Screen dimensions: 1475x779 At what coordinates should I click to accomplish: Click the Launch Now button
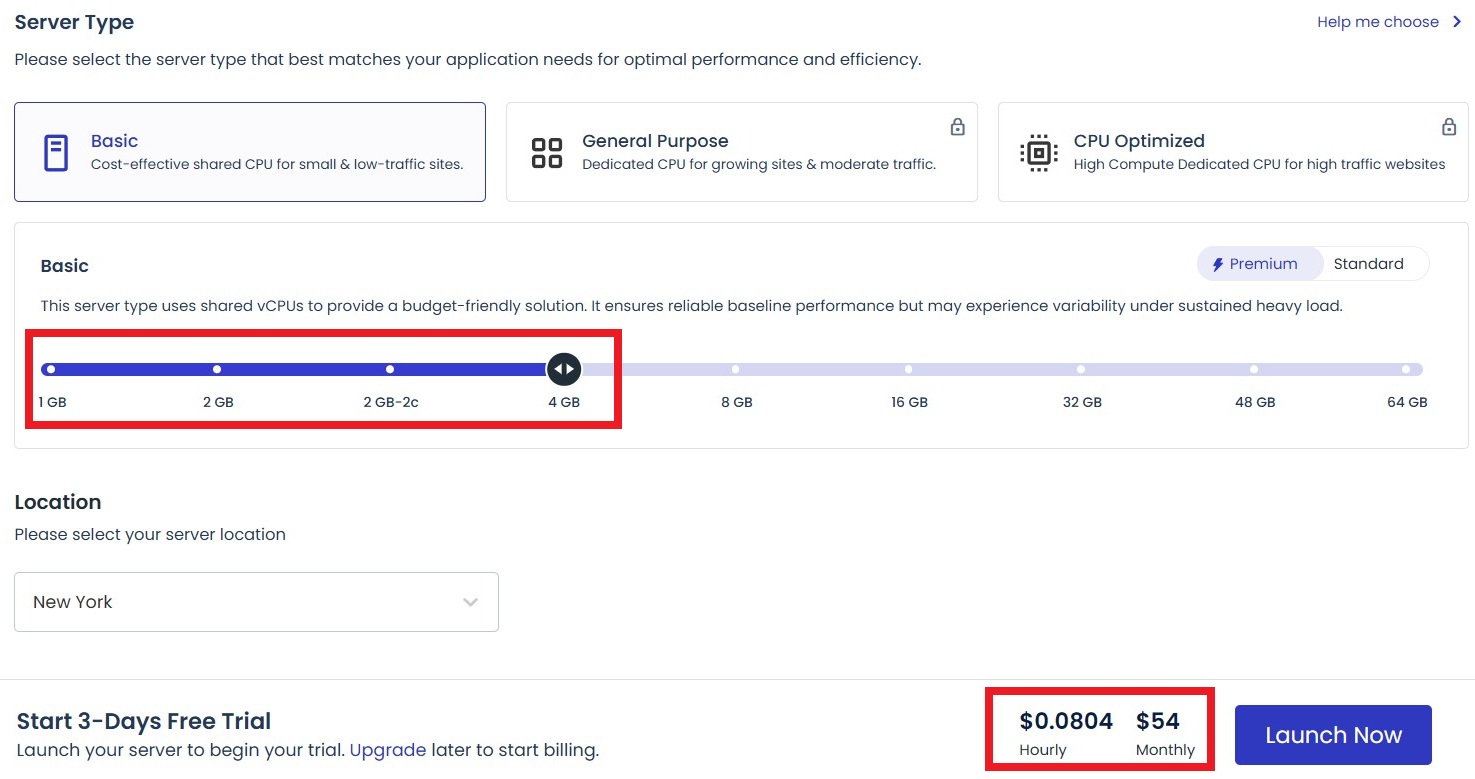[1333, 734]
